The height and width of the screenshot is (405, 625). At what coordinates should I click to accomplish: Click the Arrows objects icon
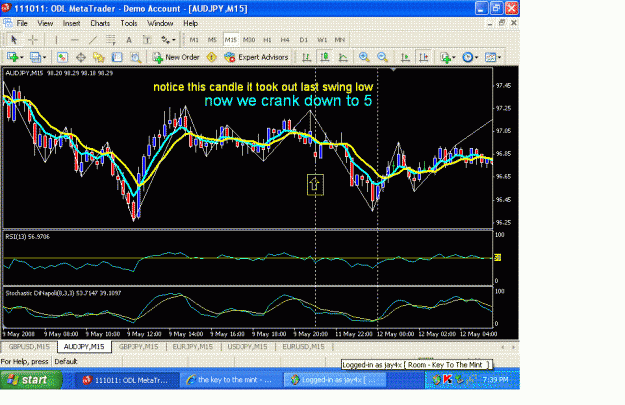[165, 40]
